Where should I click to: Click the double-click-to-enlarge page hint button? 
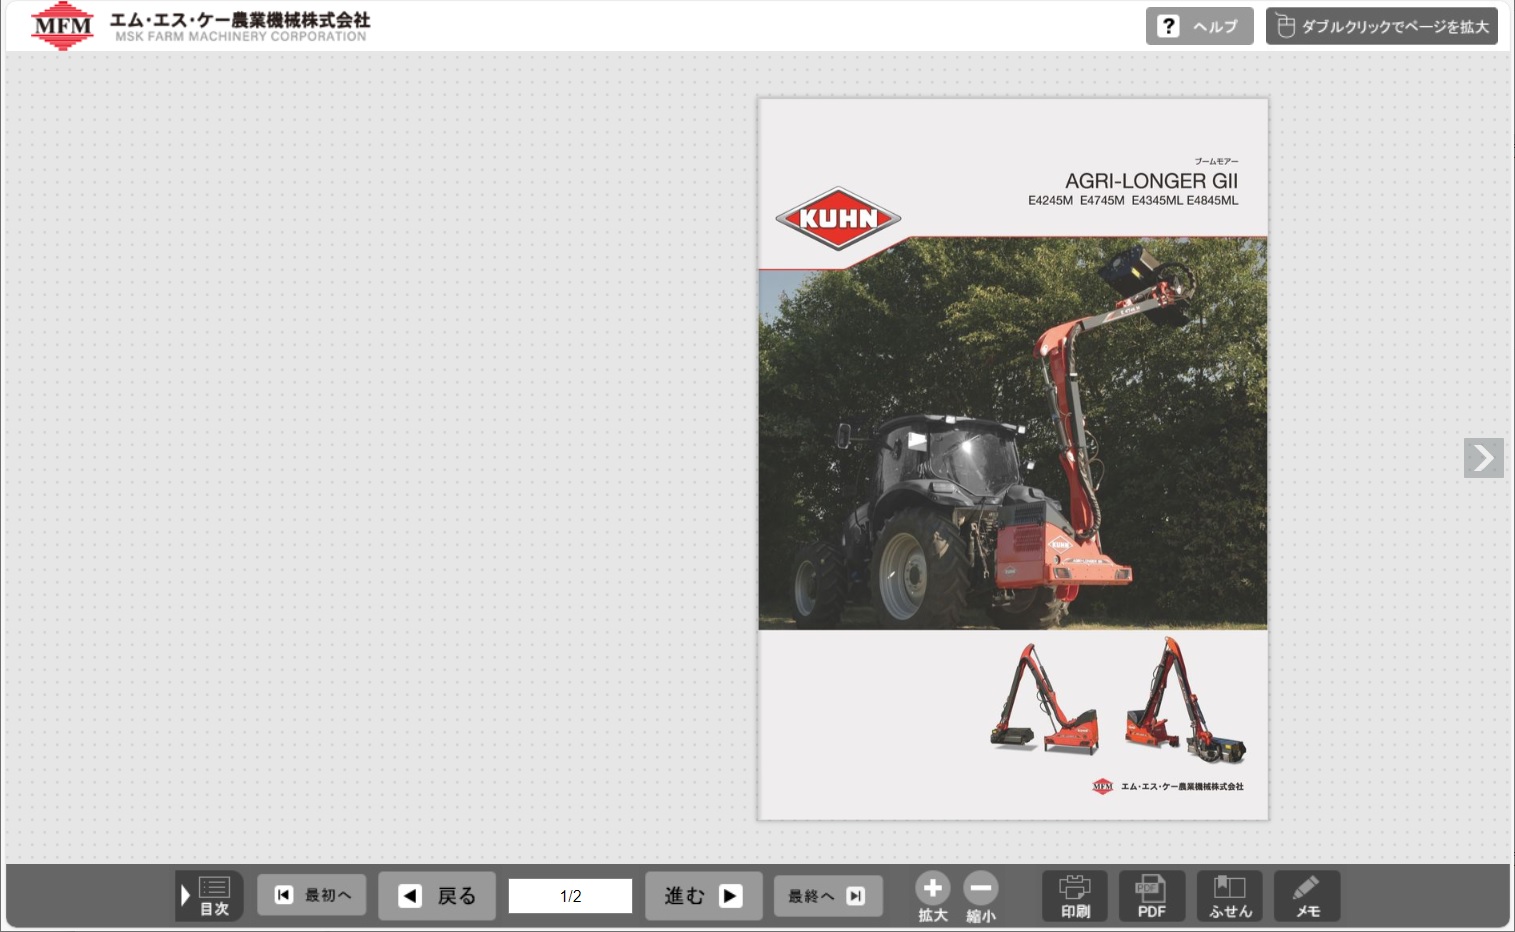point(1382,27)
